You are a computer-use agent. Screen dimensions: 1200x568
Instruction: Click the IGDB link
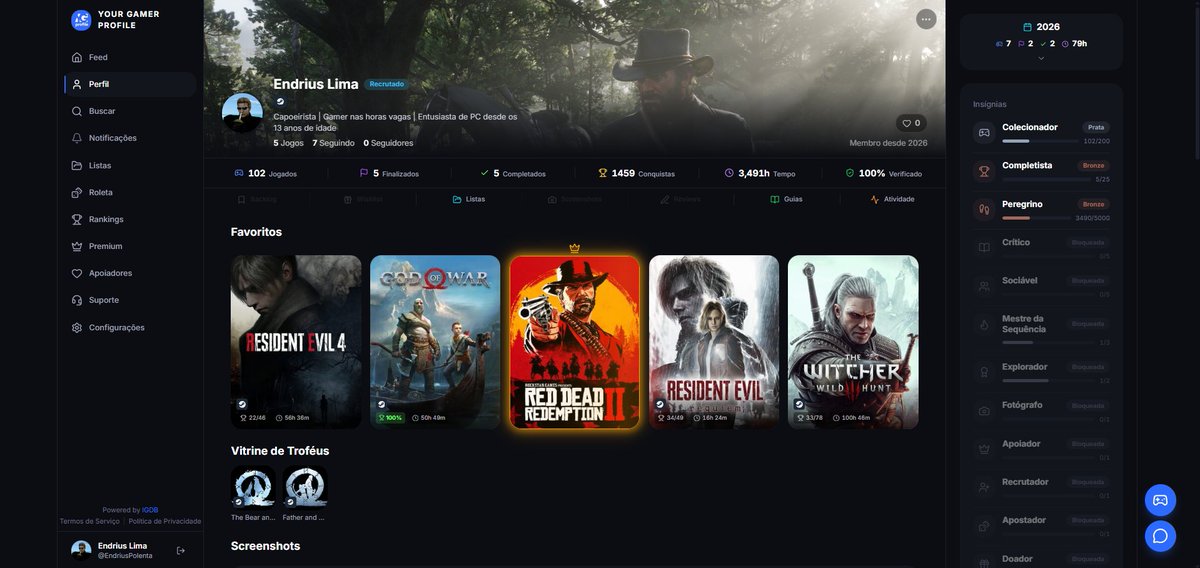(150, 510)
